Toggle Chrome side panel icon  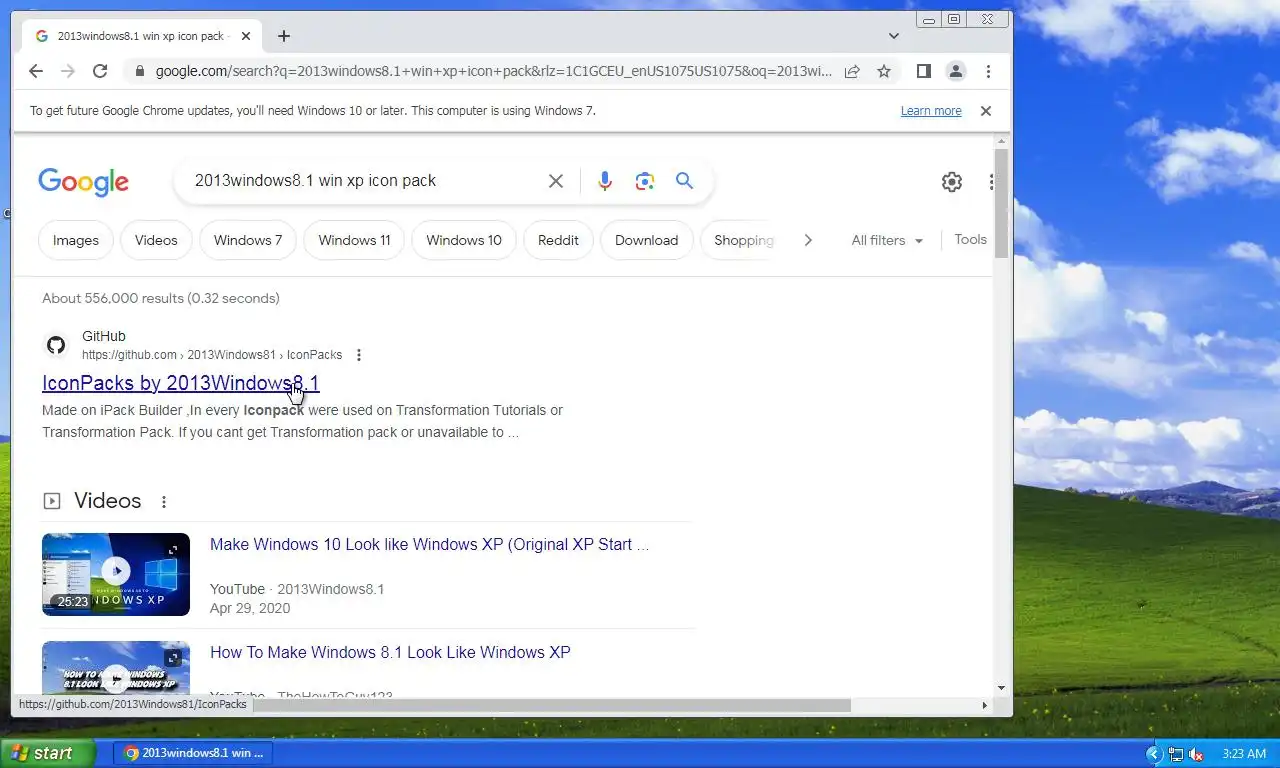tap(924, 71)
